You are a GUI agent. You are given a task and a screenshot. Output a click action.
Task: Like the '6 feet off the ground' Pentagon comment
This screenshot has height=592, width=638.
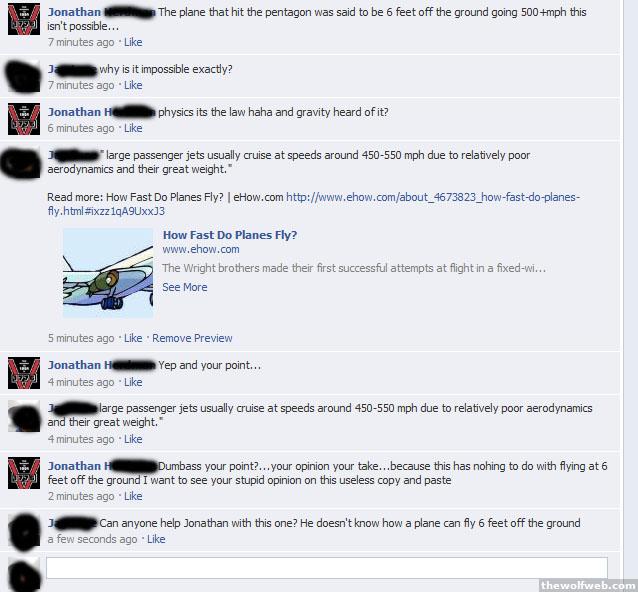[x=133, y=42]
